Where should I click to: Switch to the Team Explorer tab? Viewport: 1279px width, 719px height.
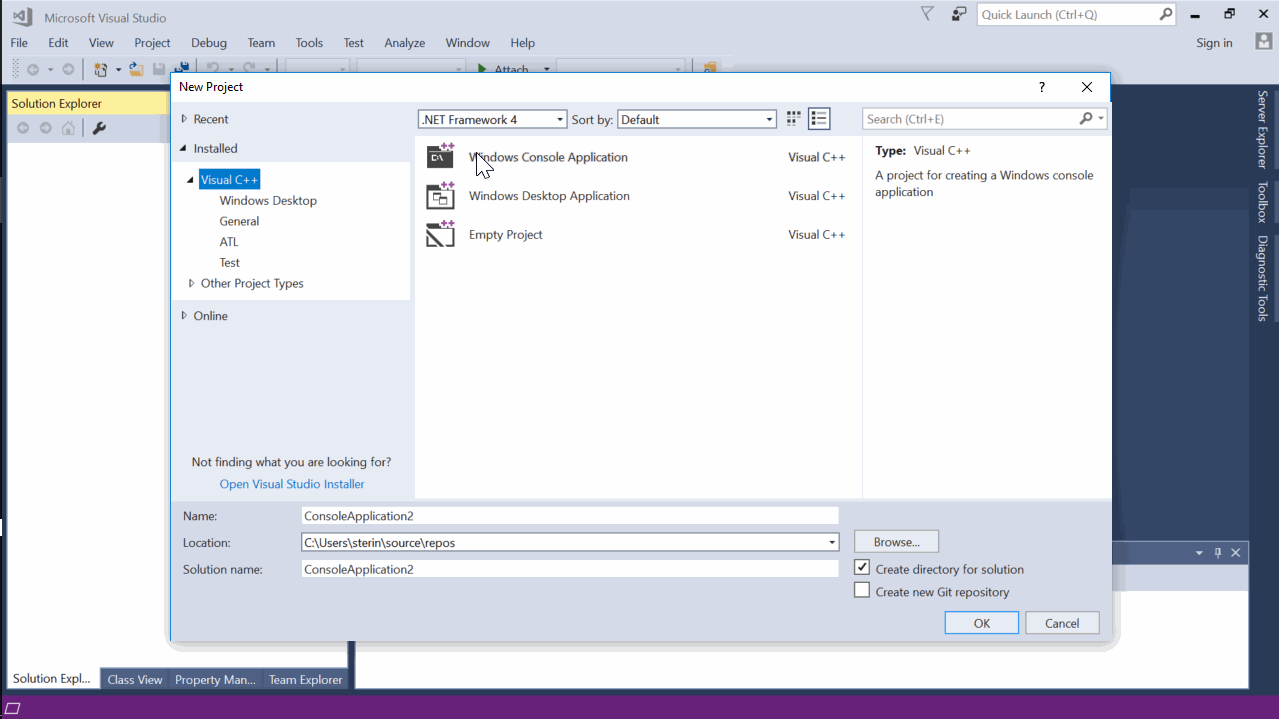(305, 679)
